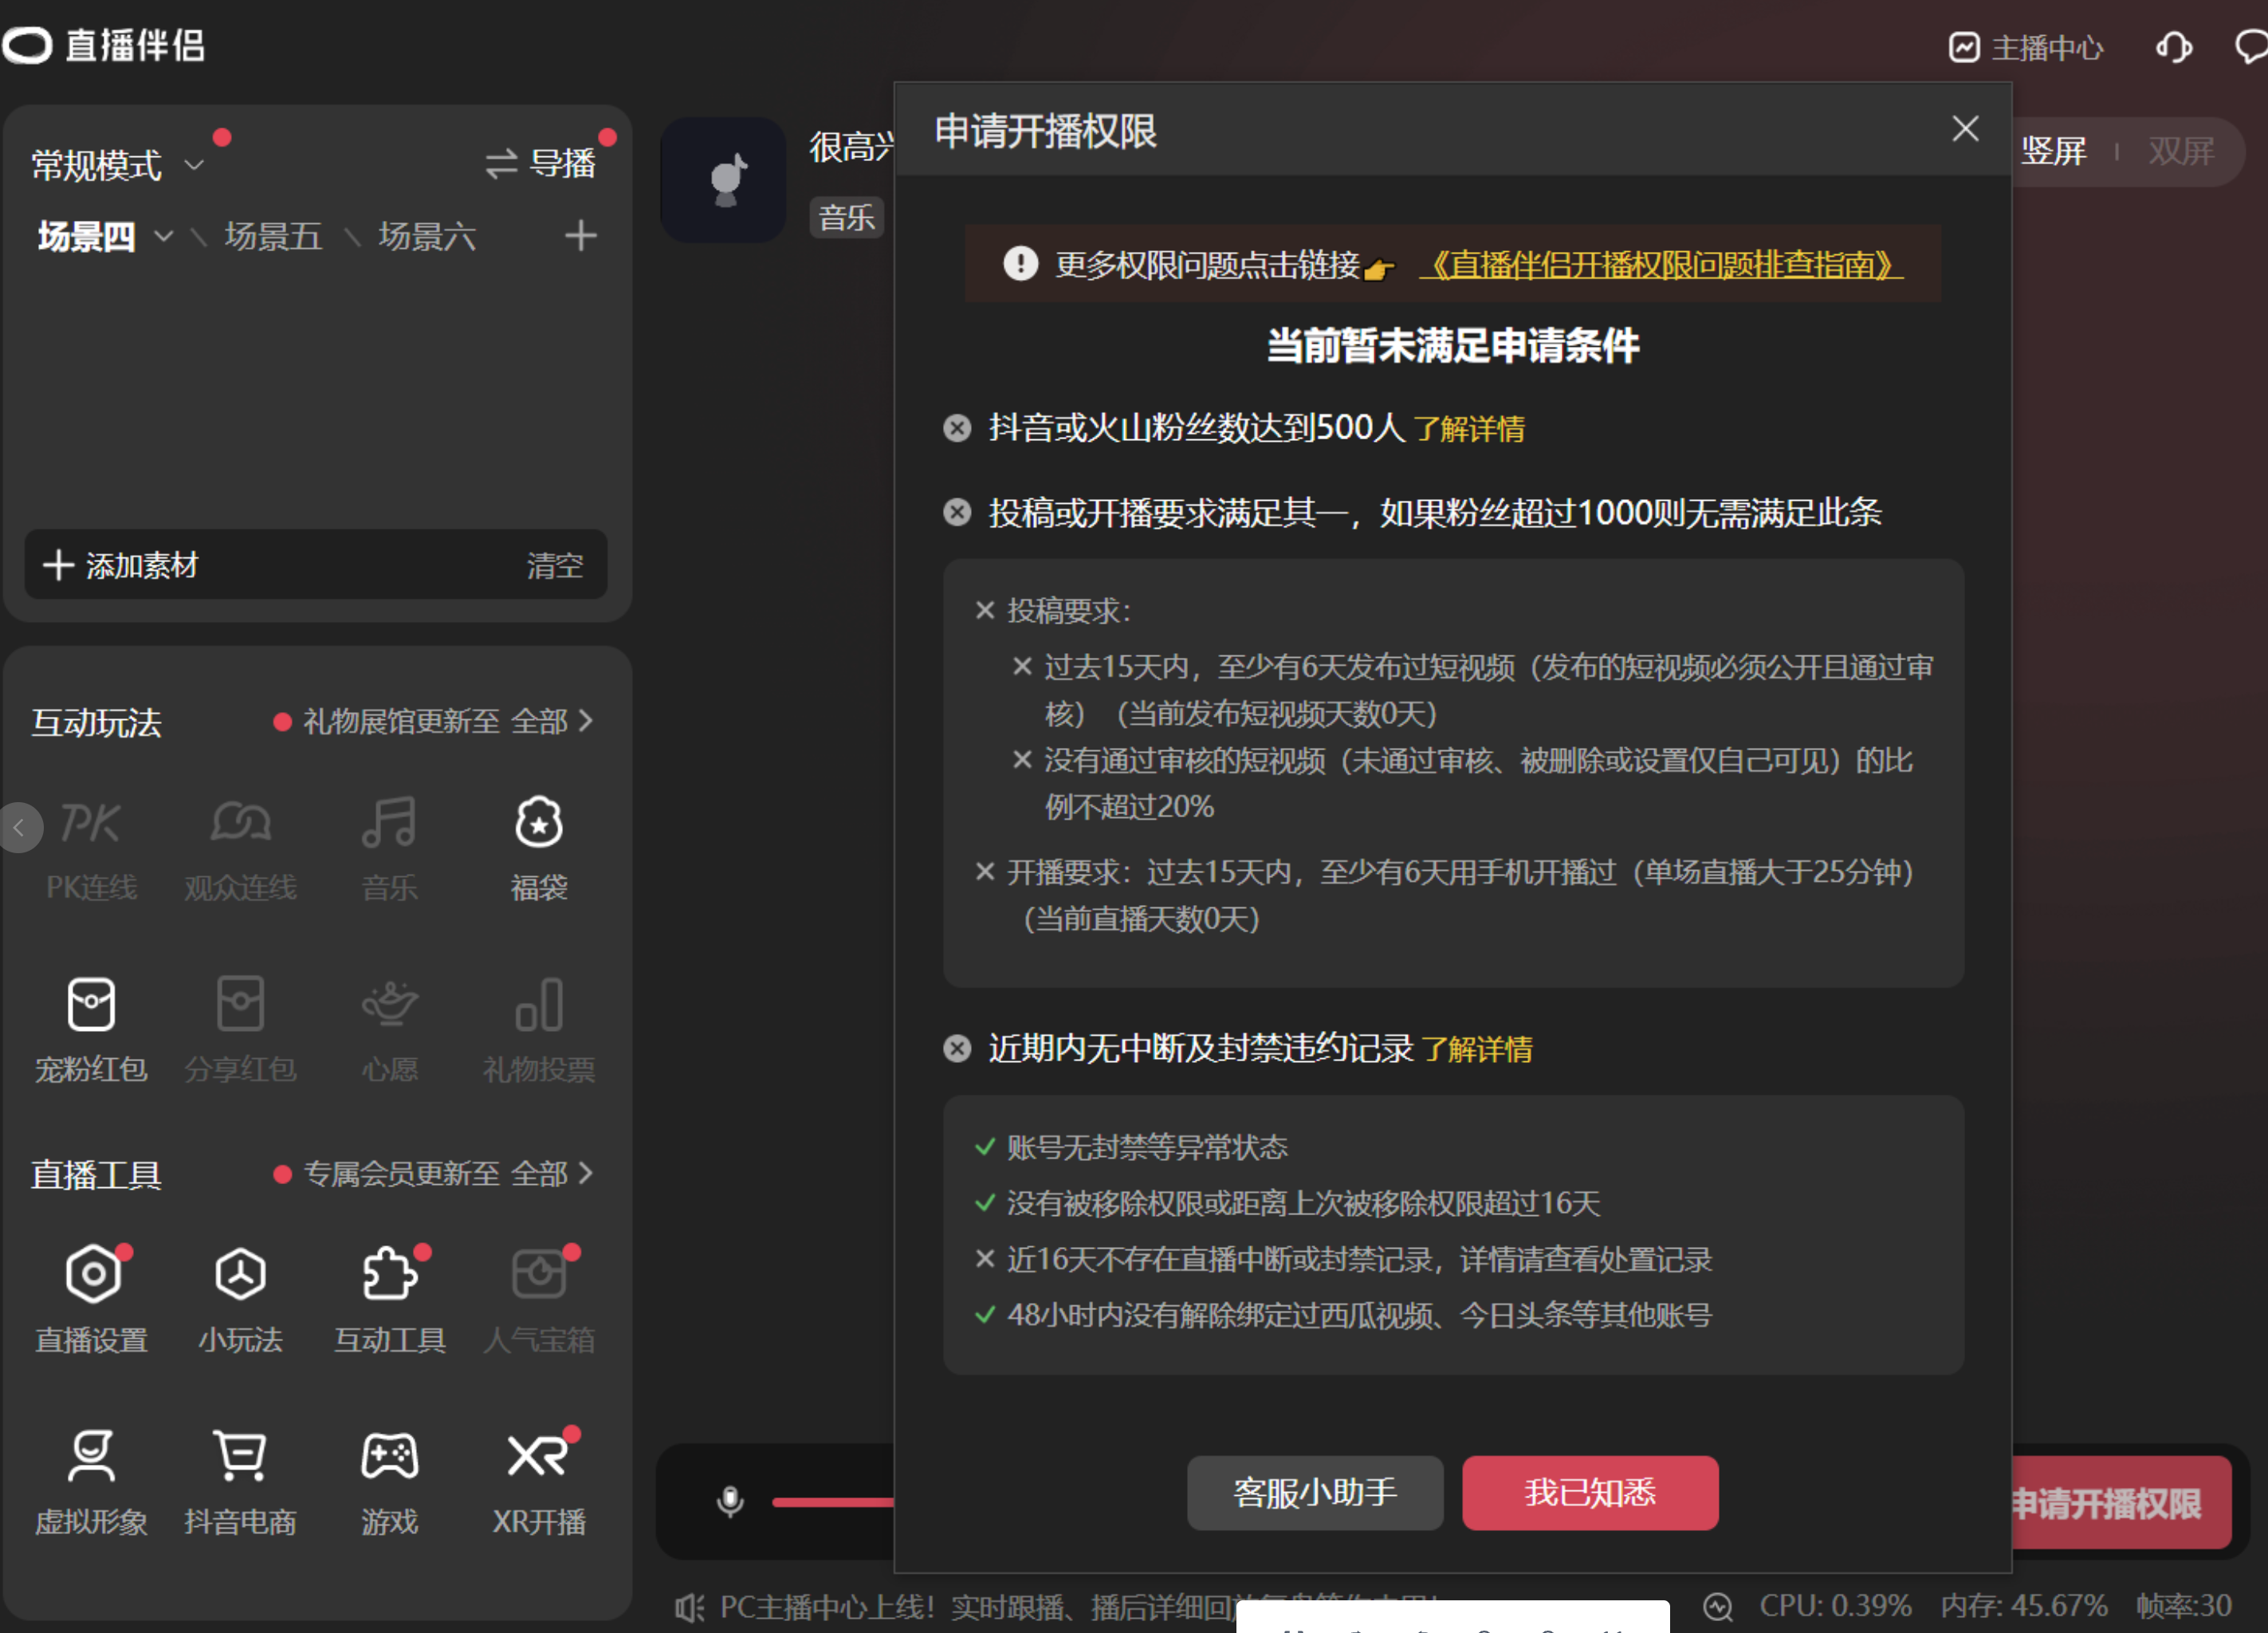This screenshot has width=2268, height=1633.
Task: Click 了解详情 next to 500 fans requirement
Action: click(x=1469, y=429)
